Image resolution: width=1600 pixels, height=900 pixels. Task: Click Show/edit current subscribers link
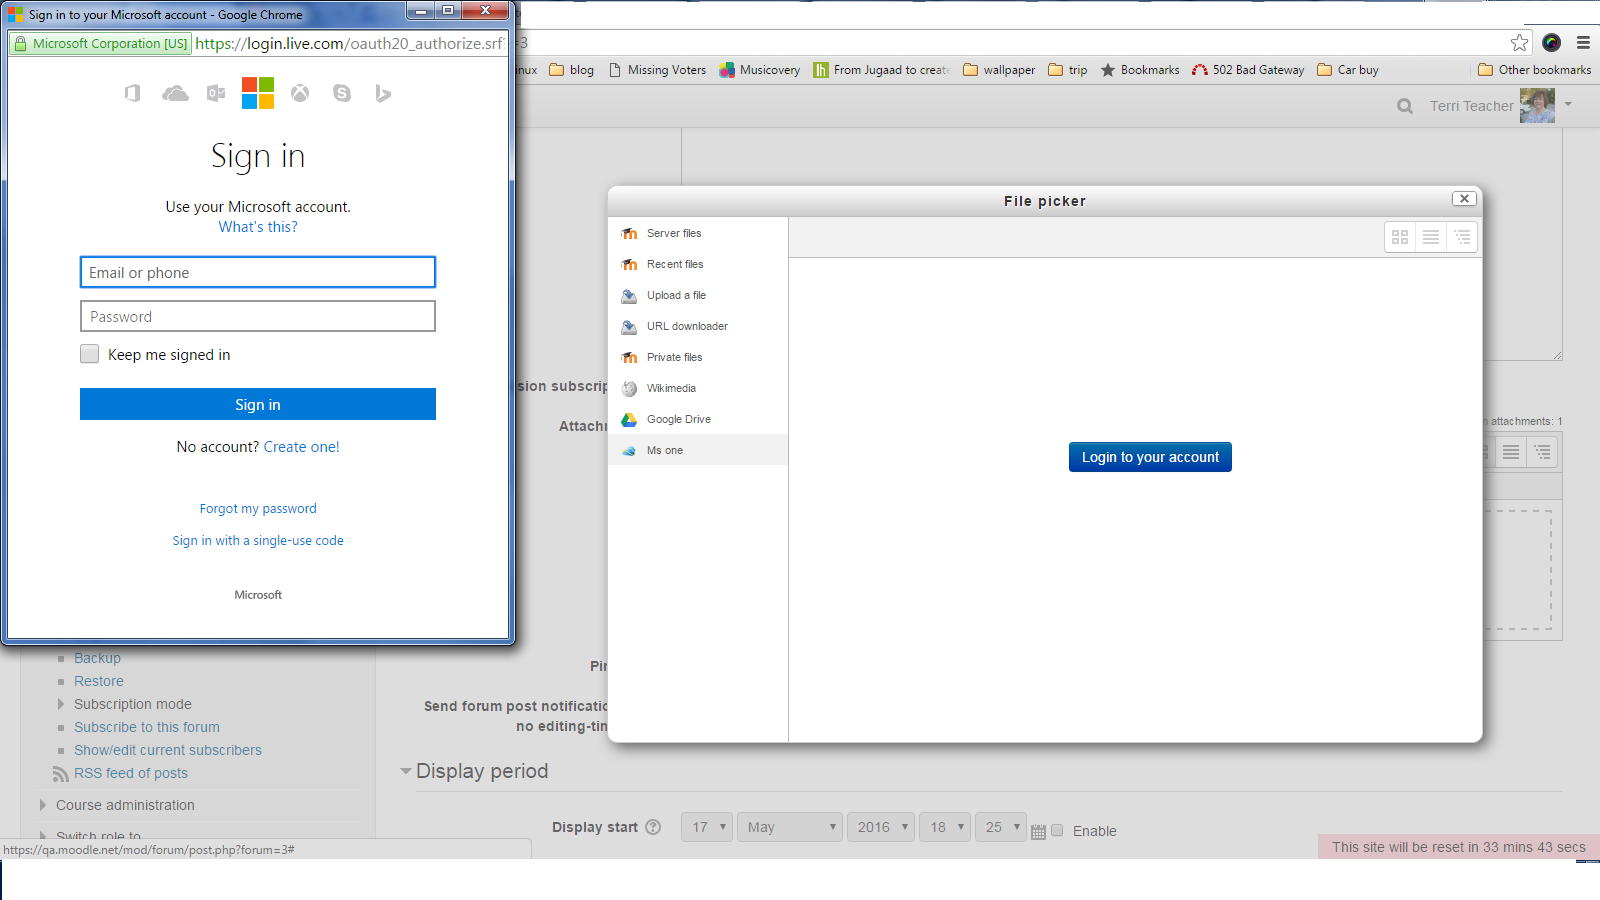[x=168, y=750]
